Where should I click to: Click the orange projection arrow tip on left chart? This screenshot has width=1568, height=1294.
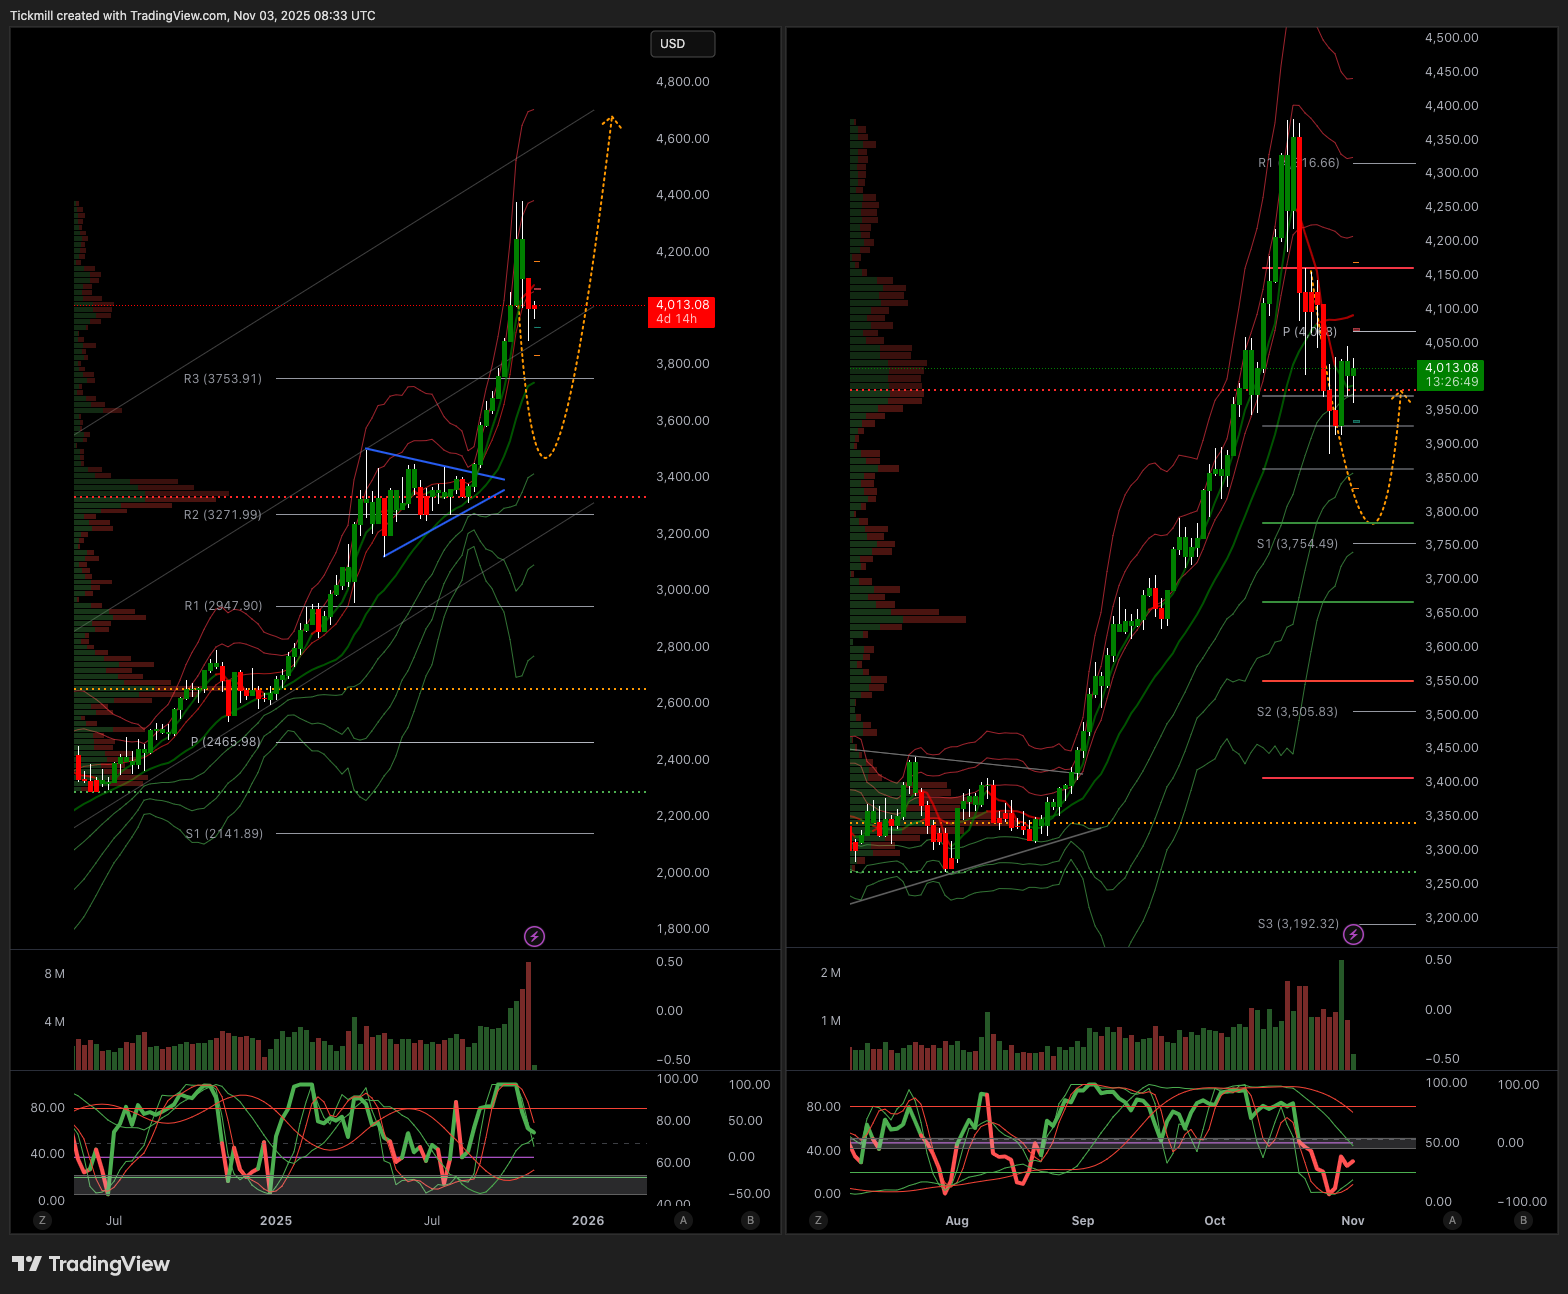[x=611, y=120]
